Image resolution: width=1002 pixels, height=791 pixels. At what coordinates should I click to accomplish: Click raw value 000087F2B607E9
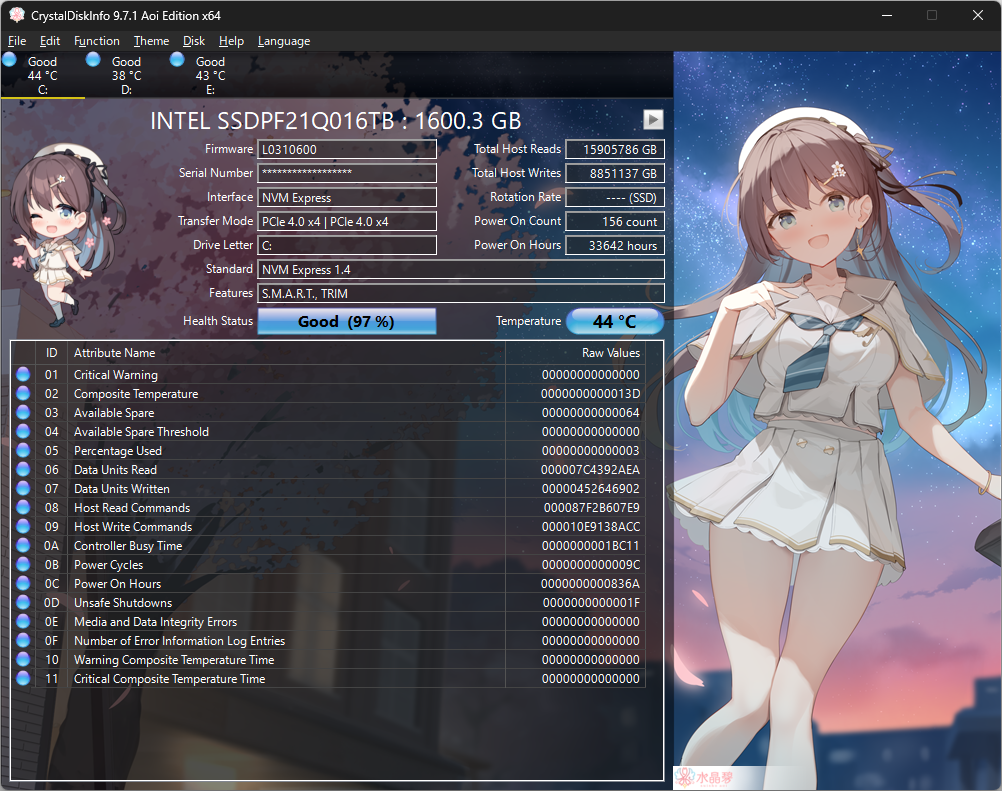pyautogui.click(x=592, y=508)
